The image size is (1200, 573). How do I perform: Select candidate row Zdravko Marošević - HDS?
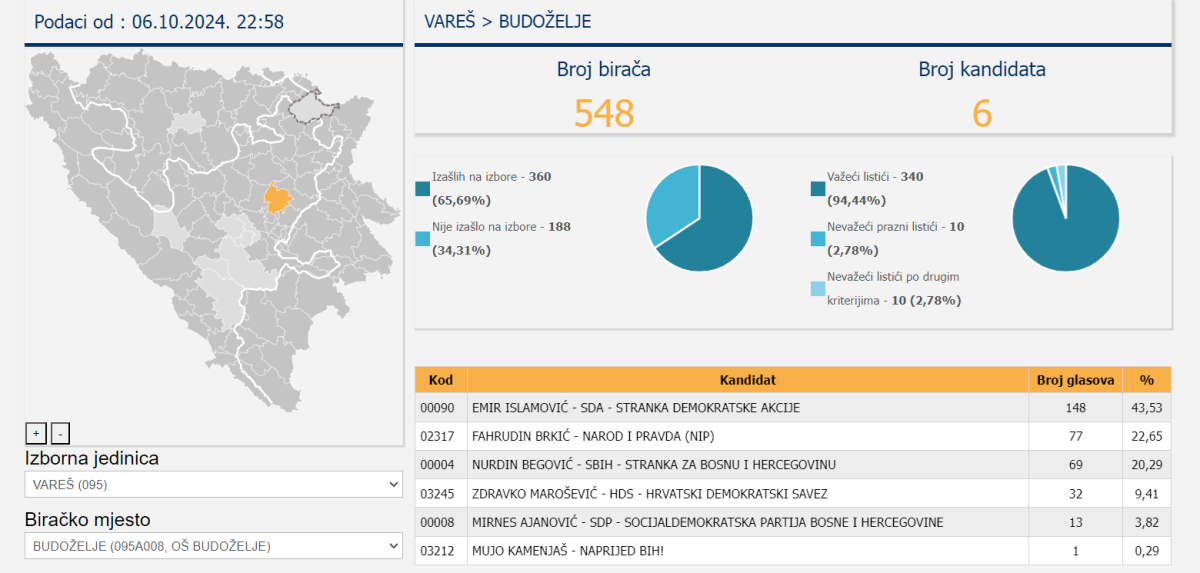click(x=793, y=494)
